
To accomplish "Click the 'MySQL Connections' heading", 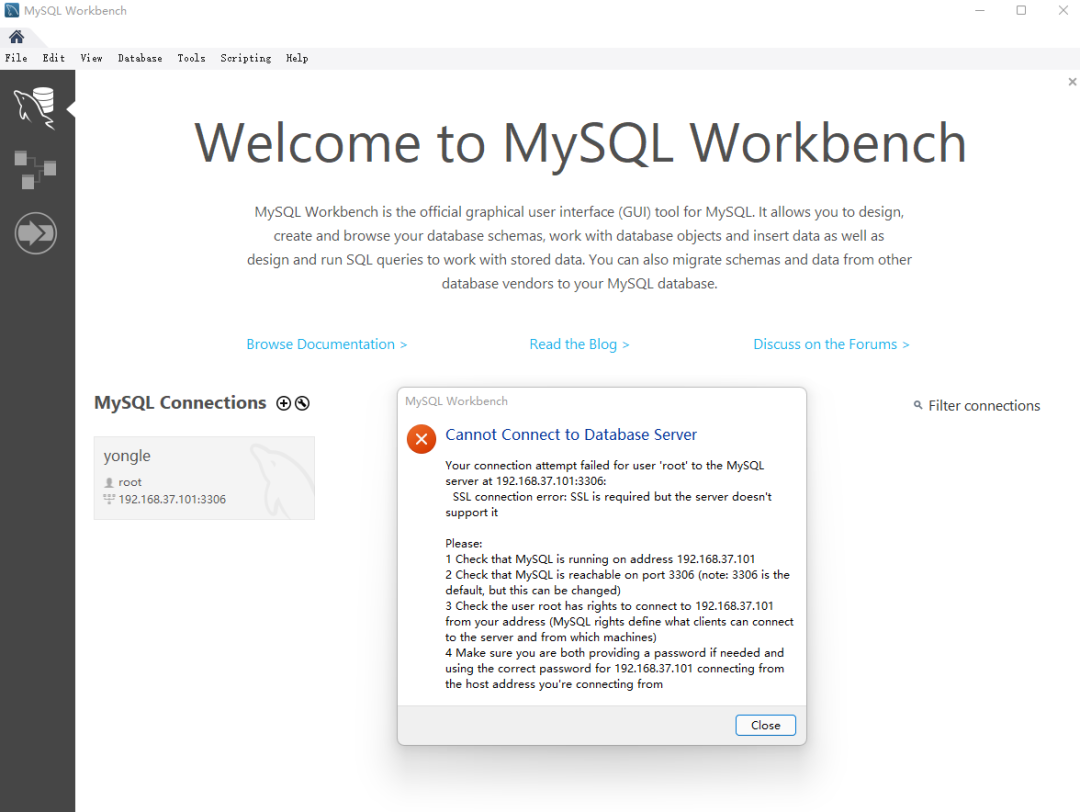I will tap(180, 403).
